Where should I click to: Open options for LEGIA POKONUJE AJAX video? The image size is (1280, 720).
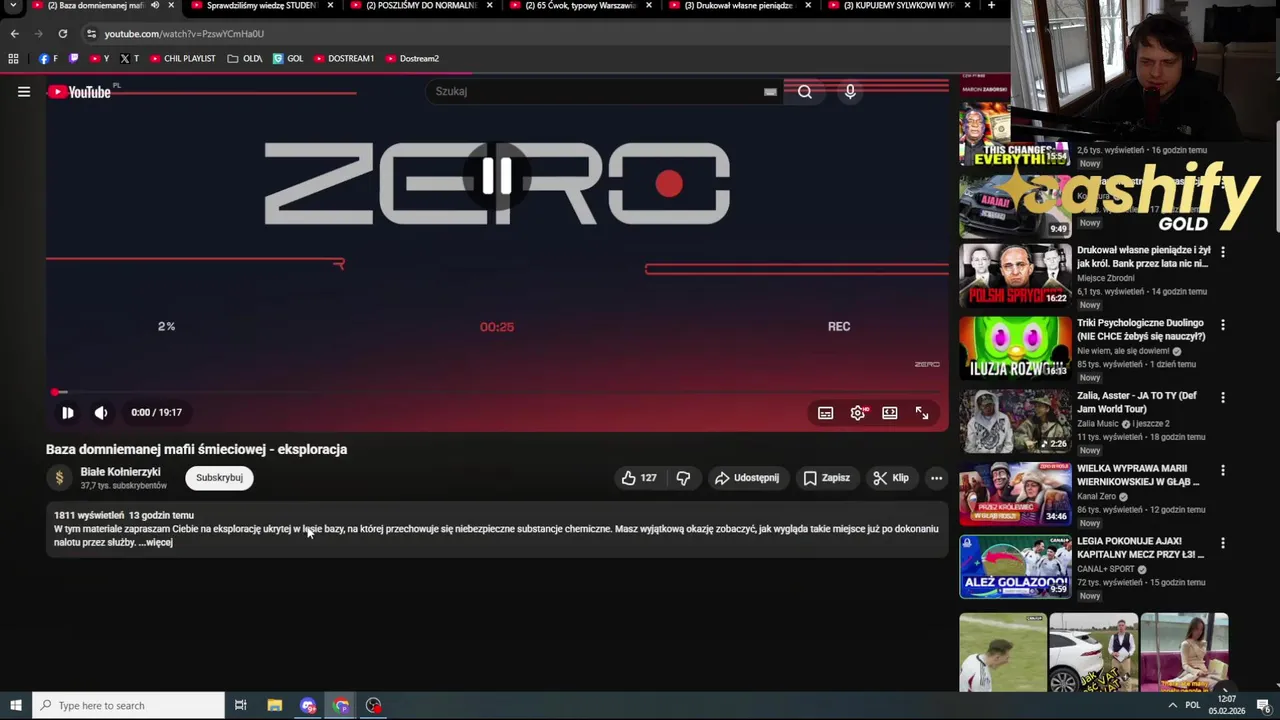click(1222, 543)
